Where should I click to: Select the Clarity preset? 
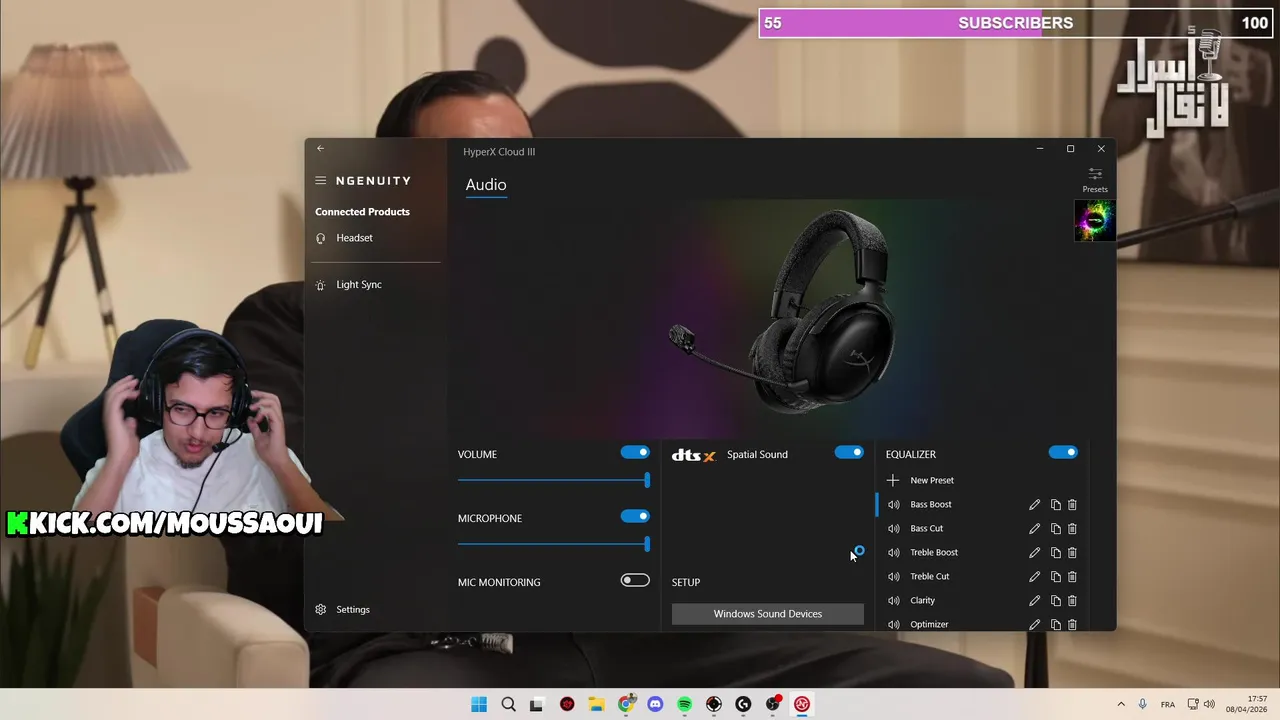(923, 600)
